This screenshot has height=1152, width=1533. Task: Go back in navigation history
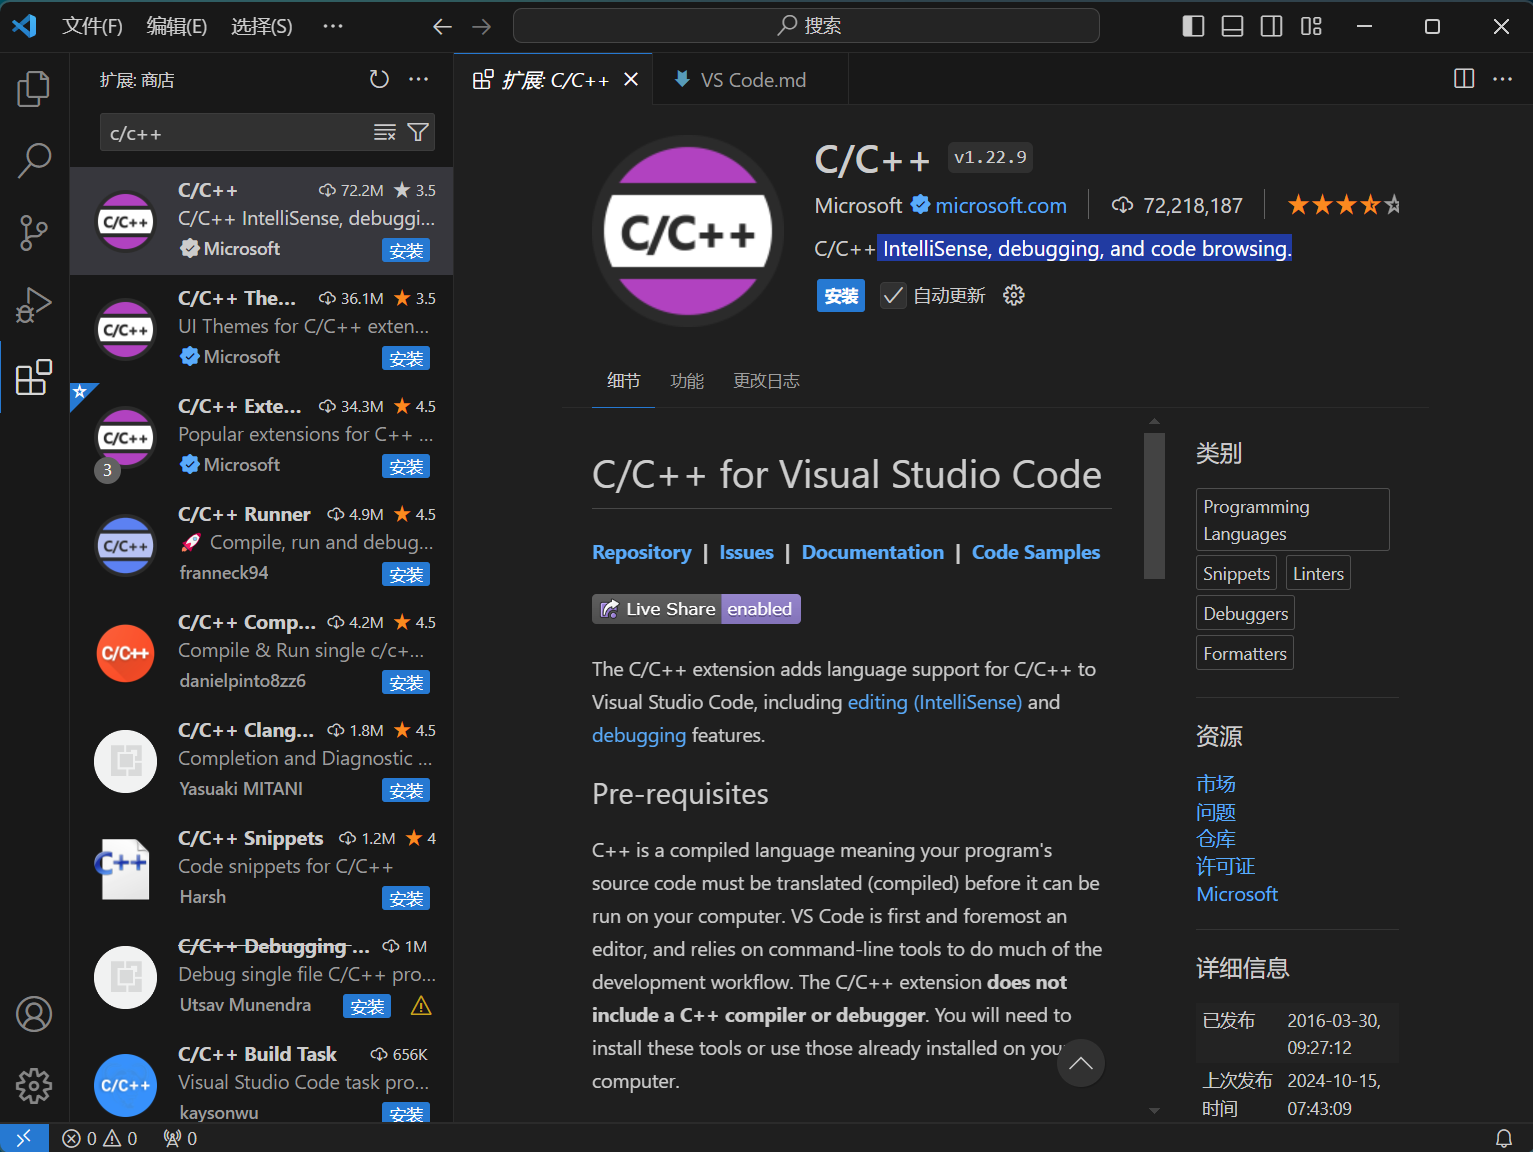click(x=442, y=26)
